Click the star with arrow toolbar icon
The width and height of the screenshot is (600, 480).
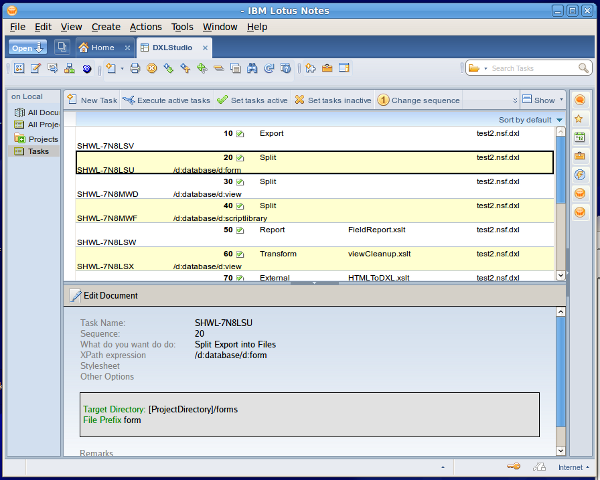[x=311, y=69]
